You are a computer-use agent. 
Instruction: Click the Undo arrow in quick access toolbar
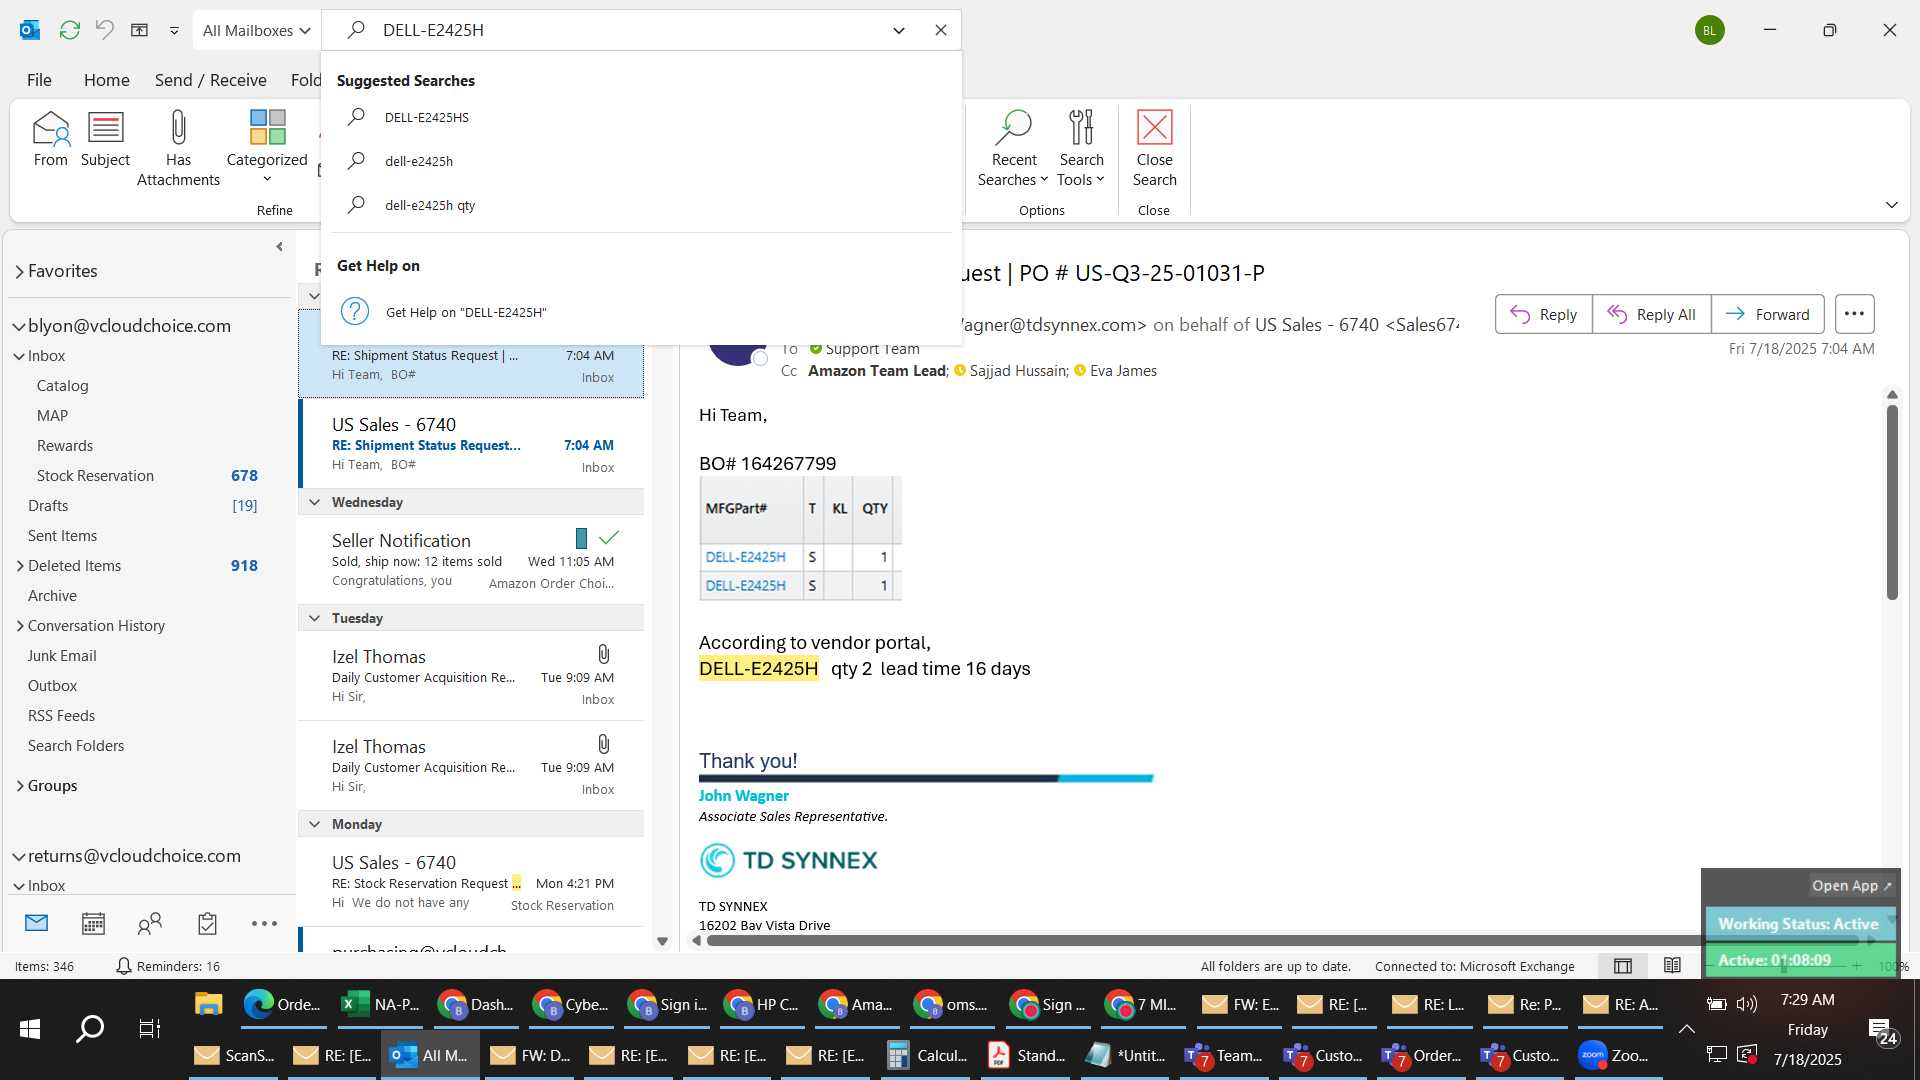[x=104, y=30]
